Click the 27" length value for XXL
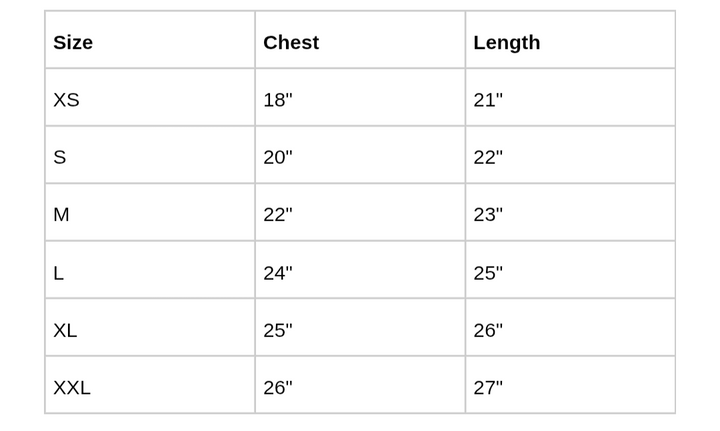Viewport: 720px width, 431px height. [x=487, y=387]
